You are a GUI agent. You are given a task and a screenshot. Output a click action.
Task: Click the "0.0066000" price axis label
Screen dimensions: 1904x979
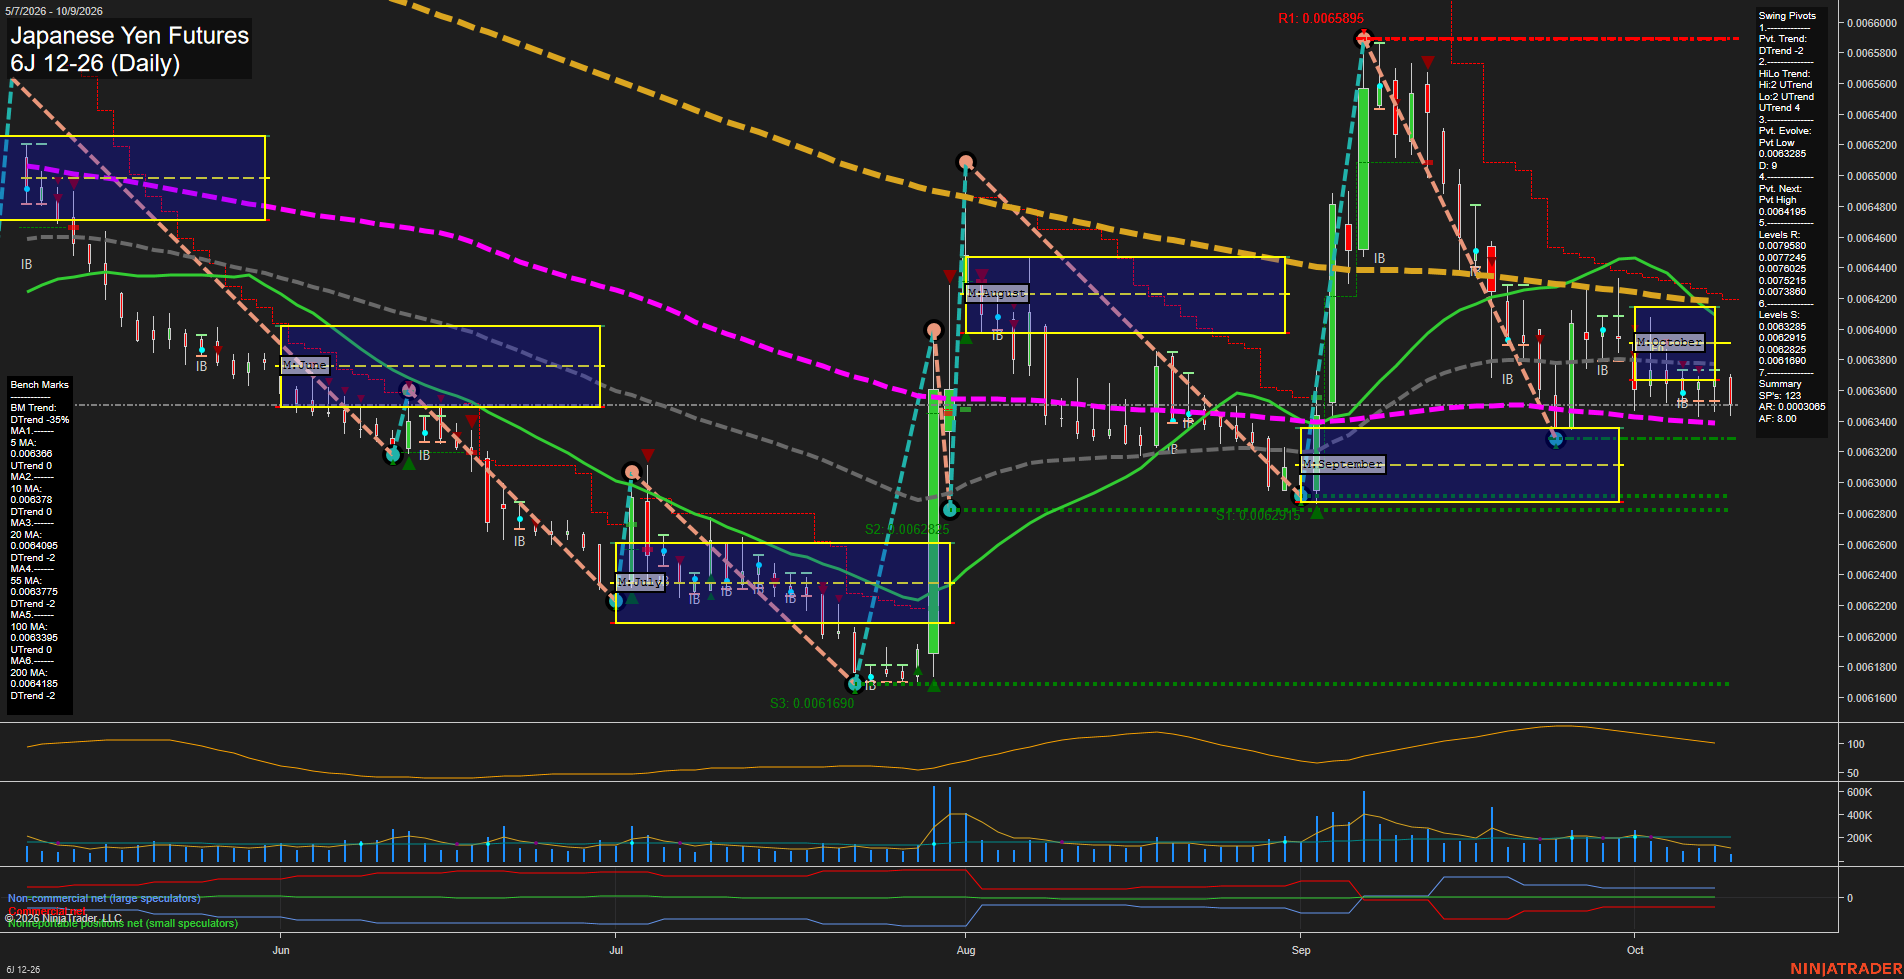click(1872, 23)
